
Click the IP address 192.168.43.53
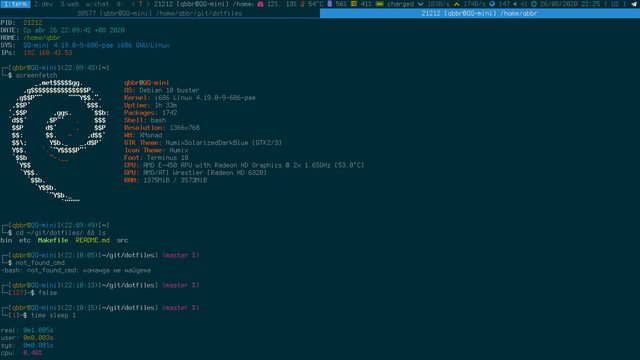tap(47, 53)
